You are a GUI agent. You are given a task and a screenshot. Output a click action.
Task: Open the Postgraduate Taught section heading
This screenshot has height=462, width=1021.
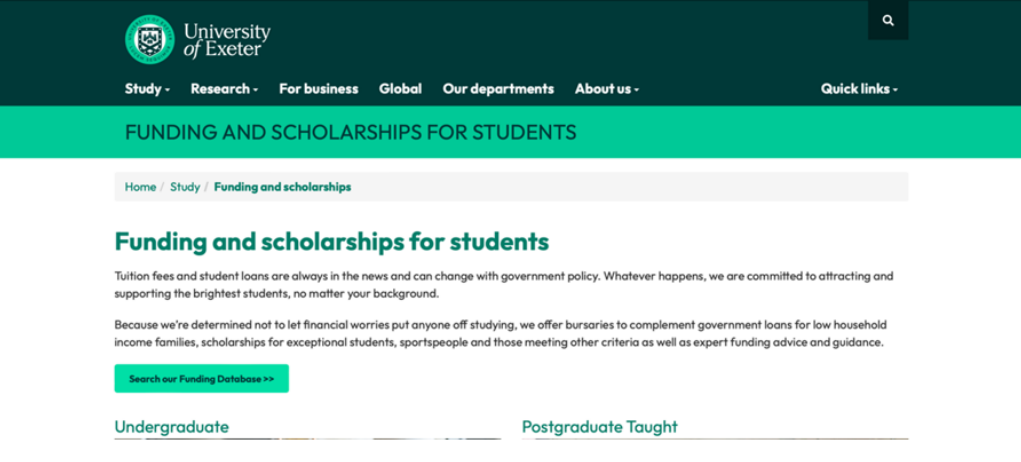[599, 427]
